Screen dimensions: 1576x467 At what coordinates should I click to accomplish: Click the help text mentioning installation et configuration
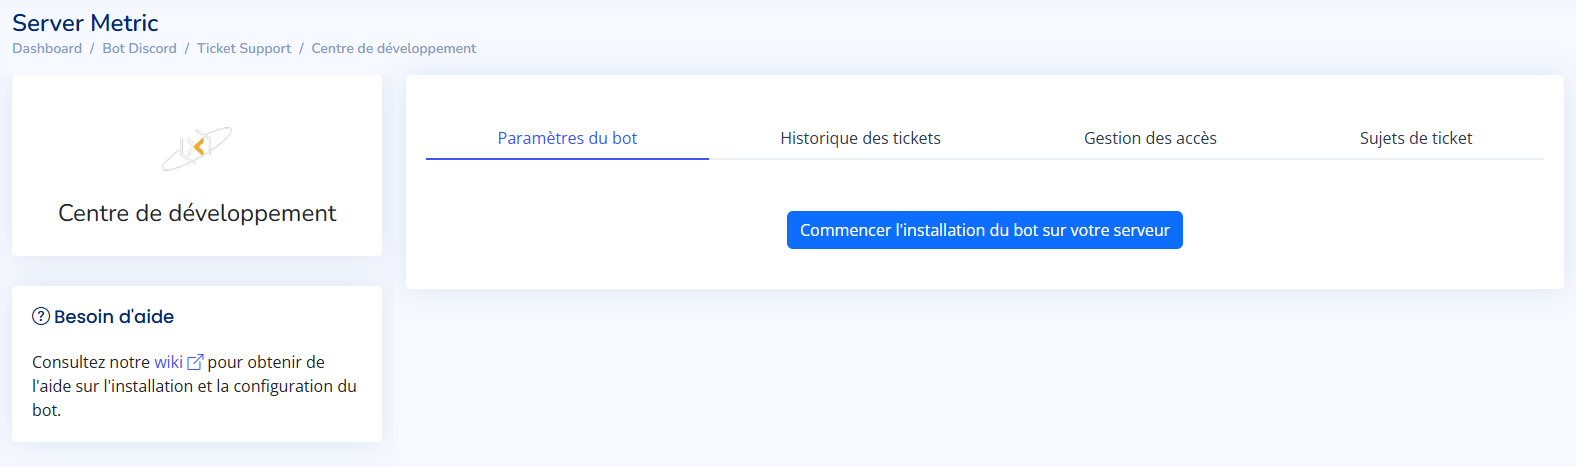pos(194,386)
